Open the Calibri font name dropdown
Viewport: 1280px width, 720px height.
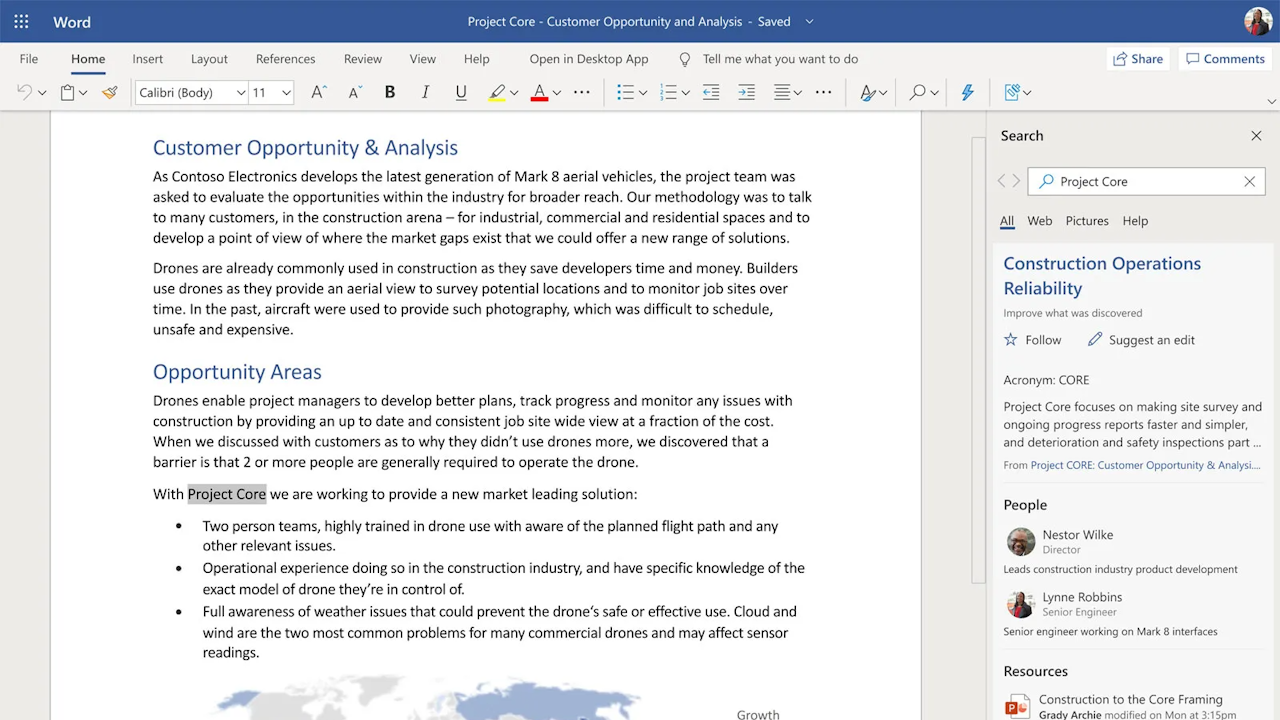[x=240, y=93]
